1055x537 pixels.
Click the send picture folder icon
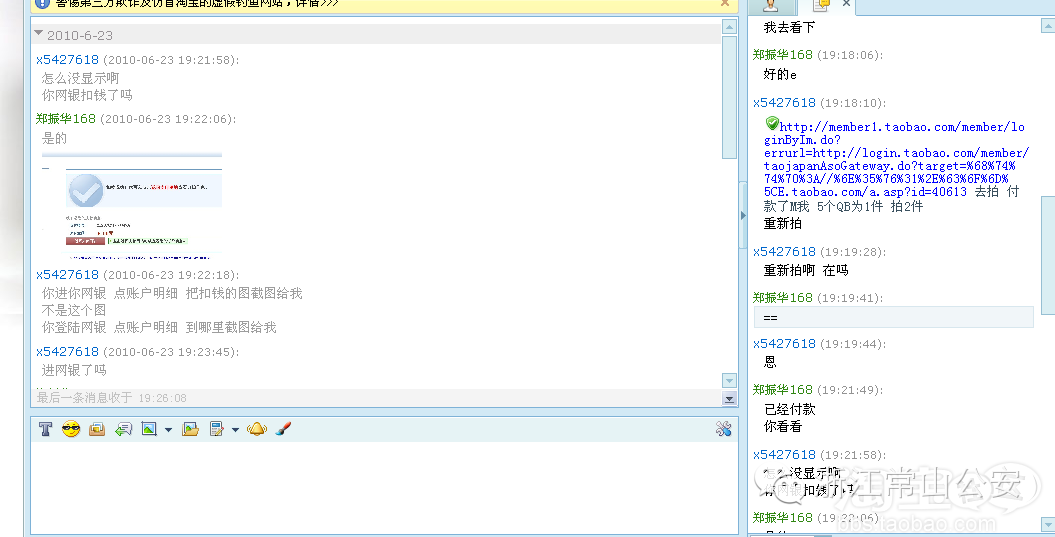pos(190,429)
